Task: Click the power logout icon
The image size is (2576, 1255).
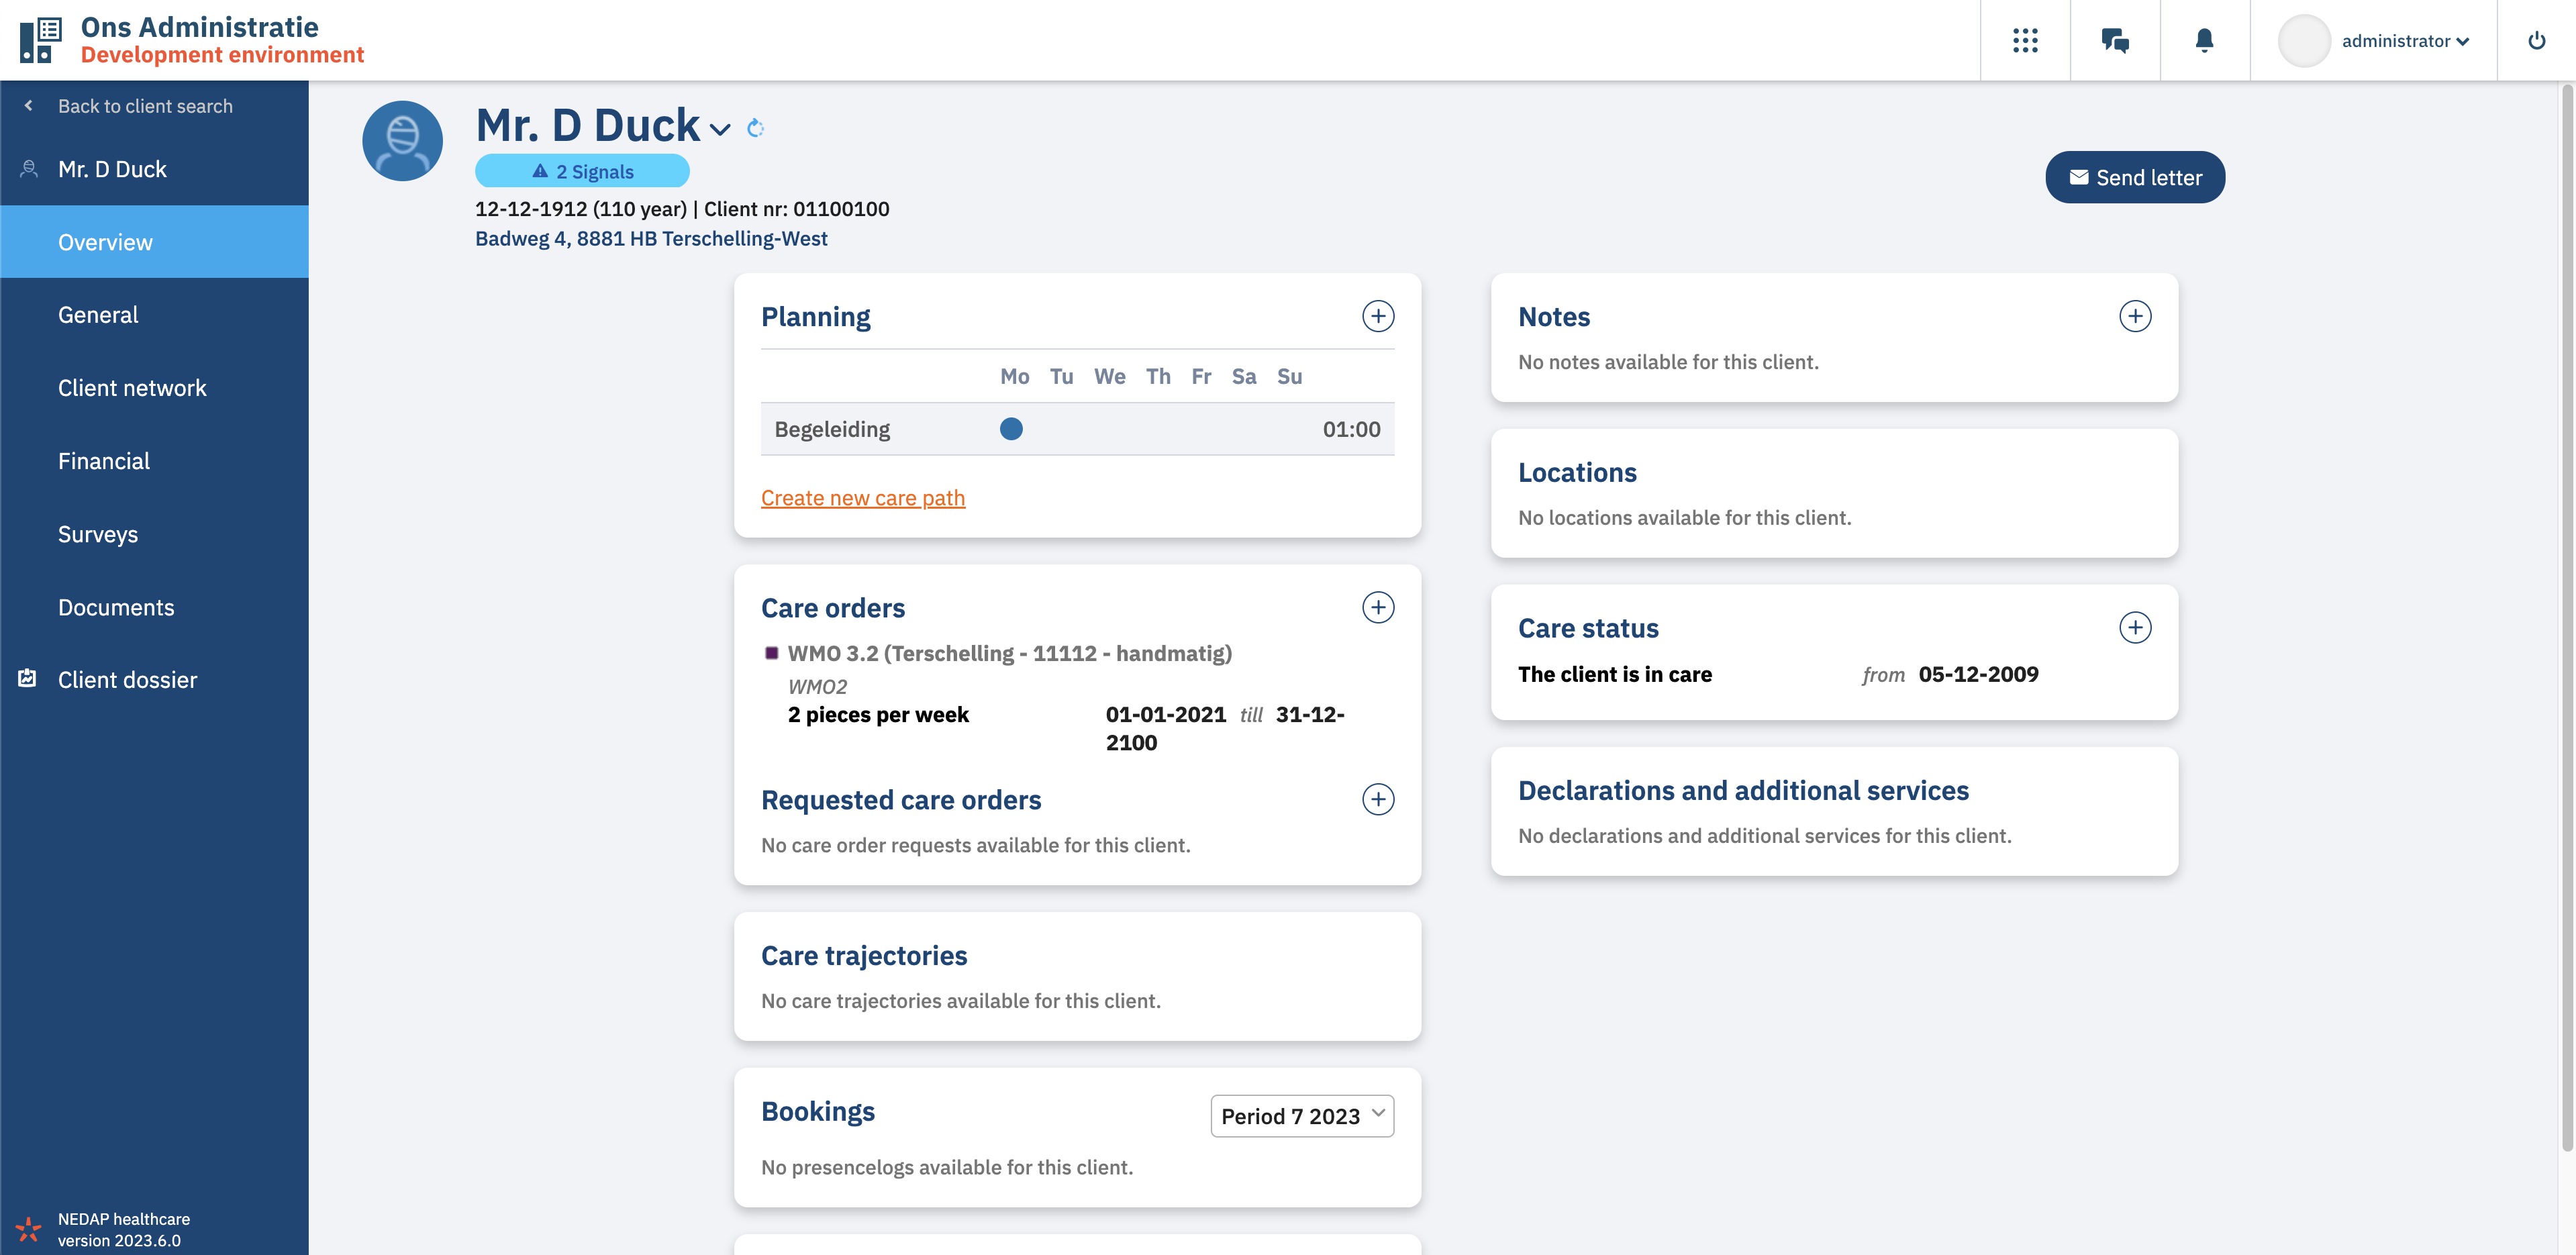Action: click(x=2536, y=40)
